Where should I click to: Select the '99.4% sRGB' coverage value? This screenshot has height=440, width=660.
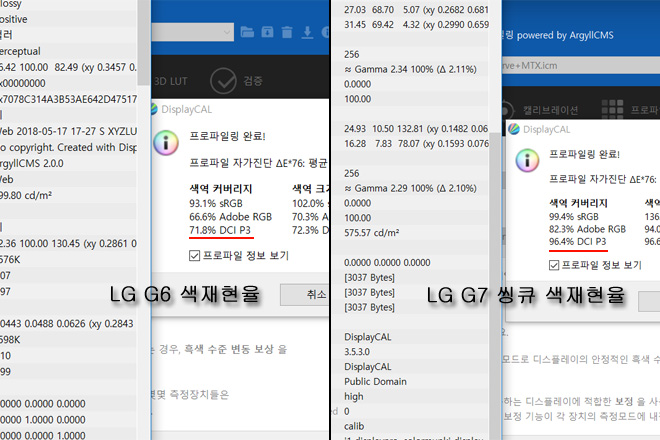click(573, 217)
